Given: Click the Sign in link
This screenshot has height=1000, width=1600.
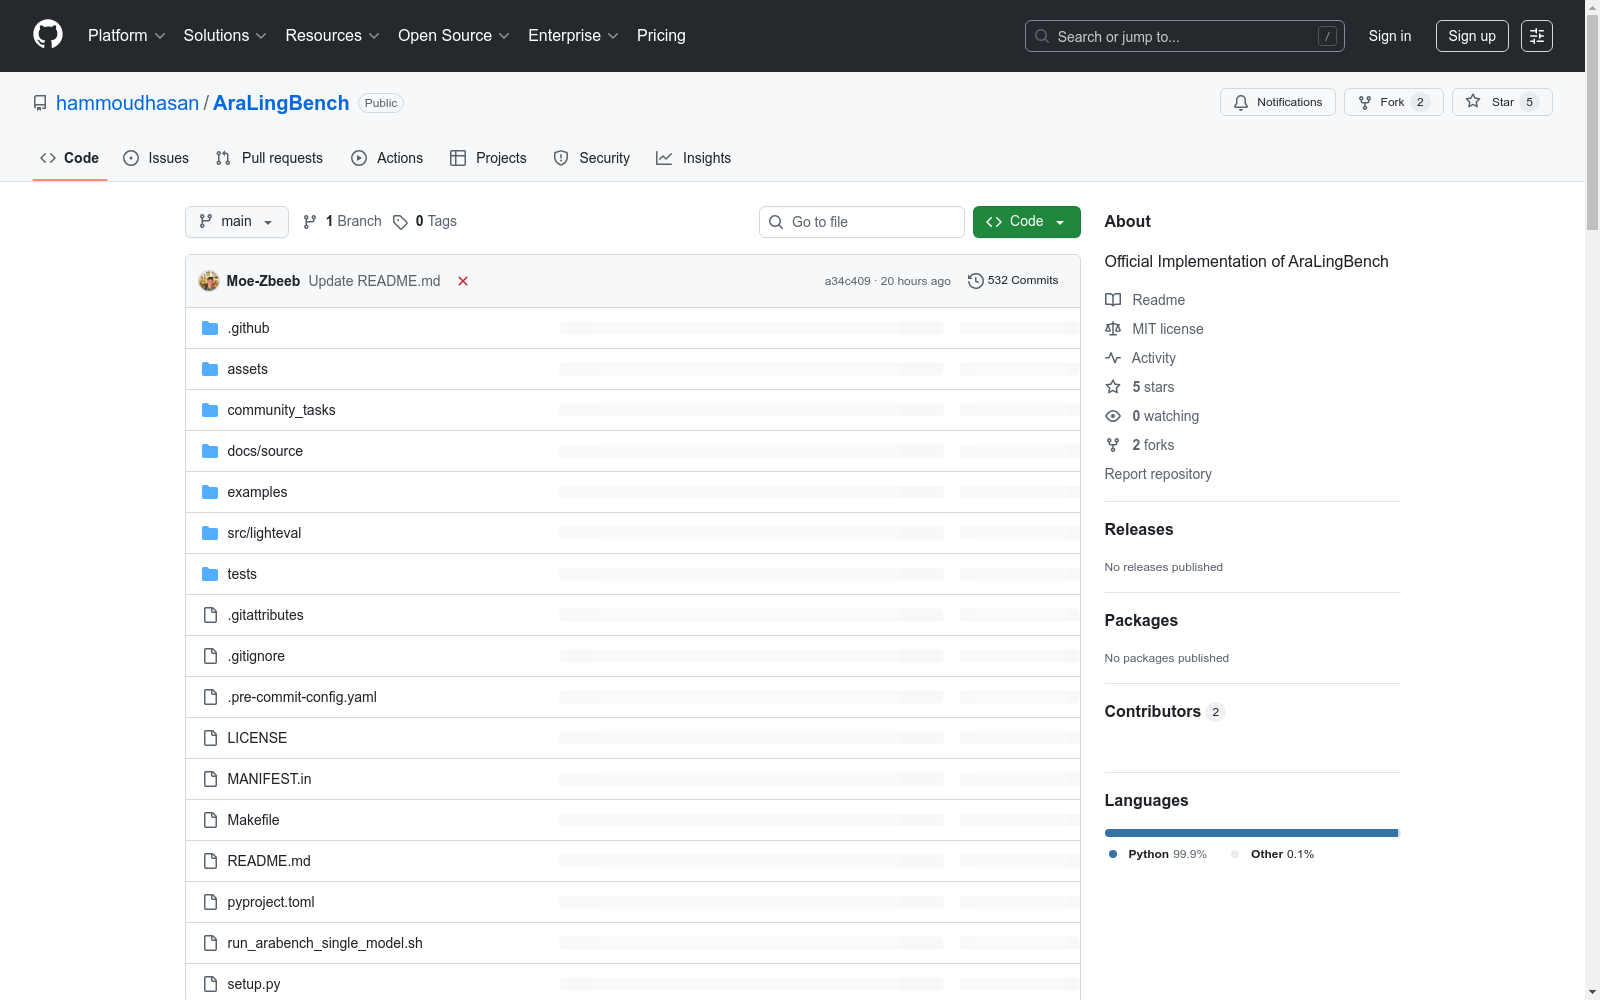Looking at the screenshot, I should [x=1390, y=36].
